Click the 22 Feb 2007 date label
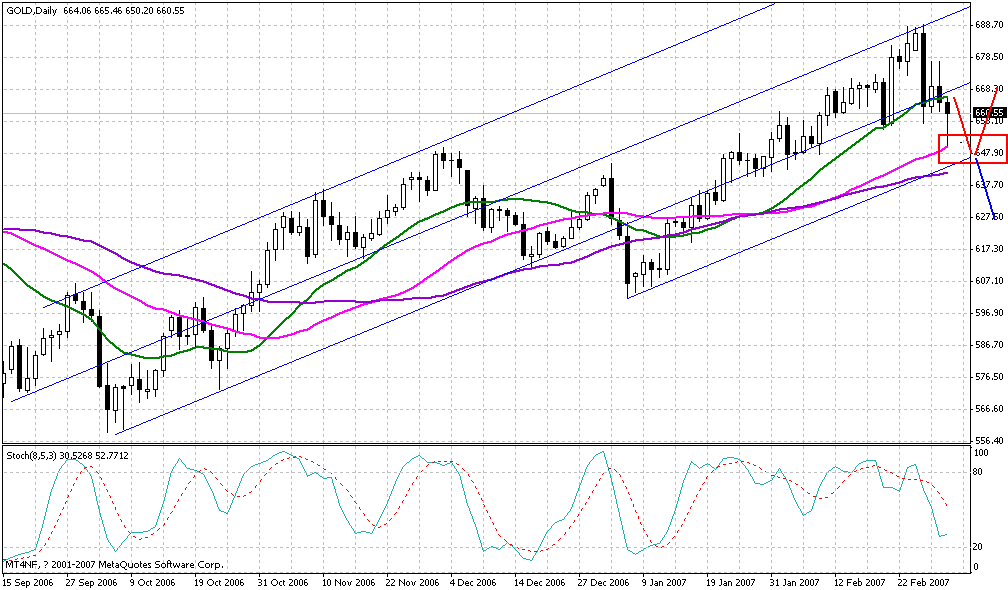This screenshot has height=590, width=1008. (x=924, y=582)
